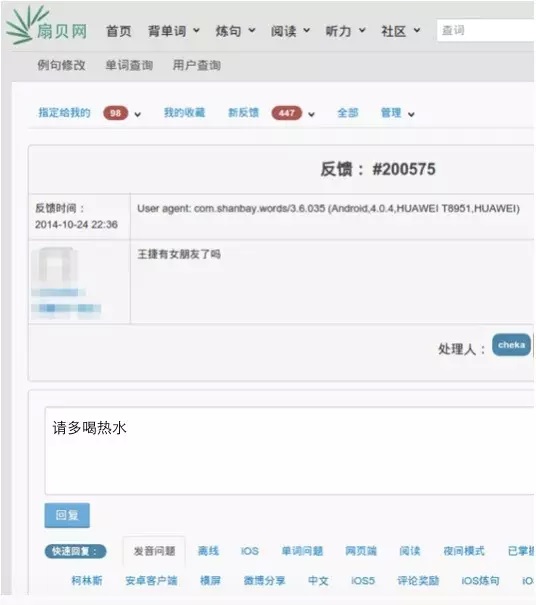Expand the arrow next to the 98 badge
536x605 pixels.
click(x=137, y=115)
